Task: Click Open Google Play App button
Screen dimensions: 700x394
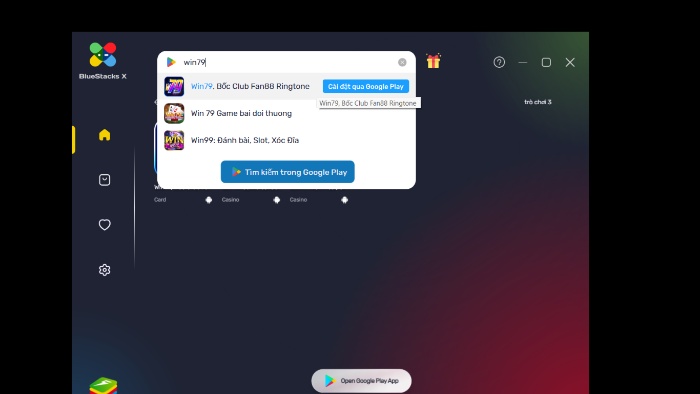Action: (x=361, y=381)
